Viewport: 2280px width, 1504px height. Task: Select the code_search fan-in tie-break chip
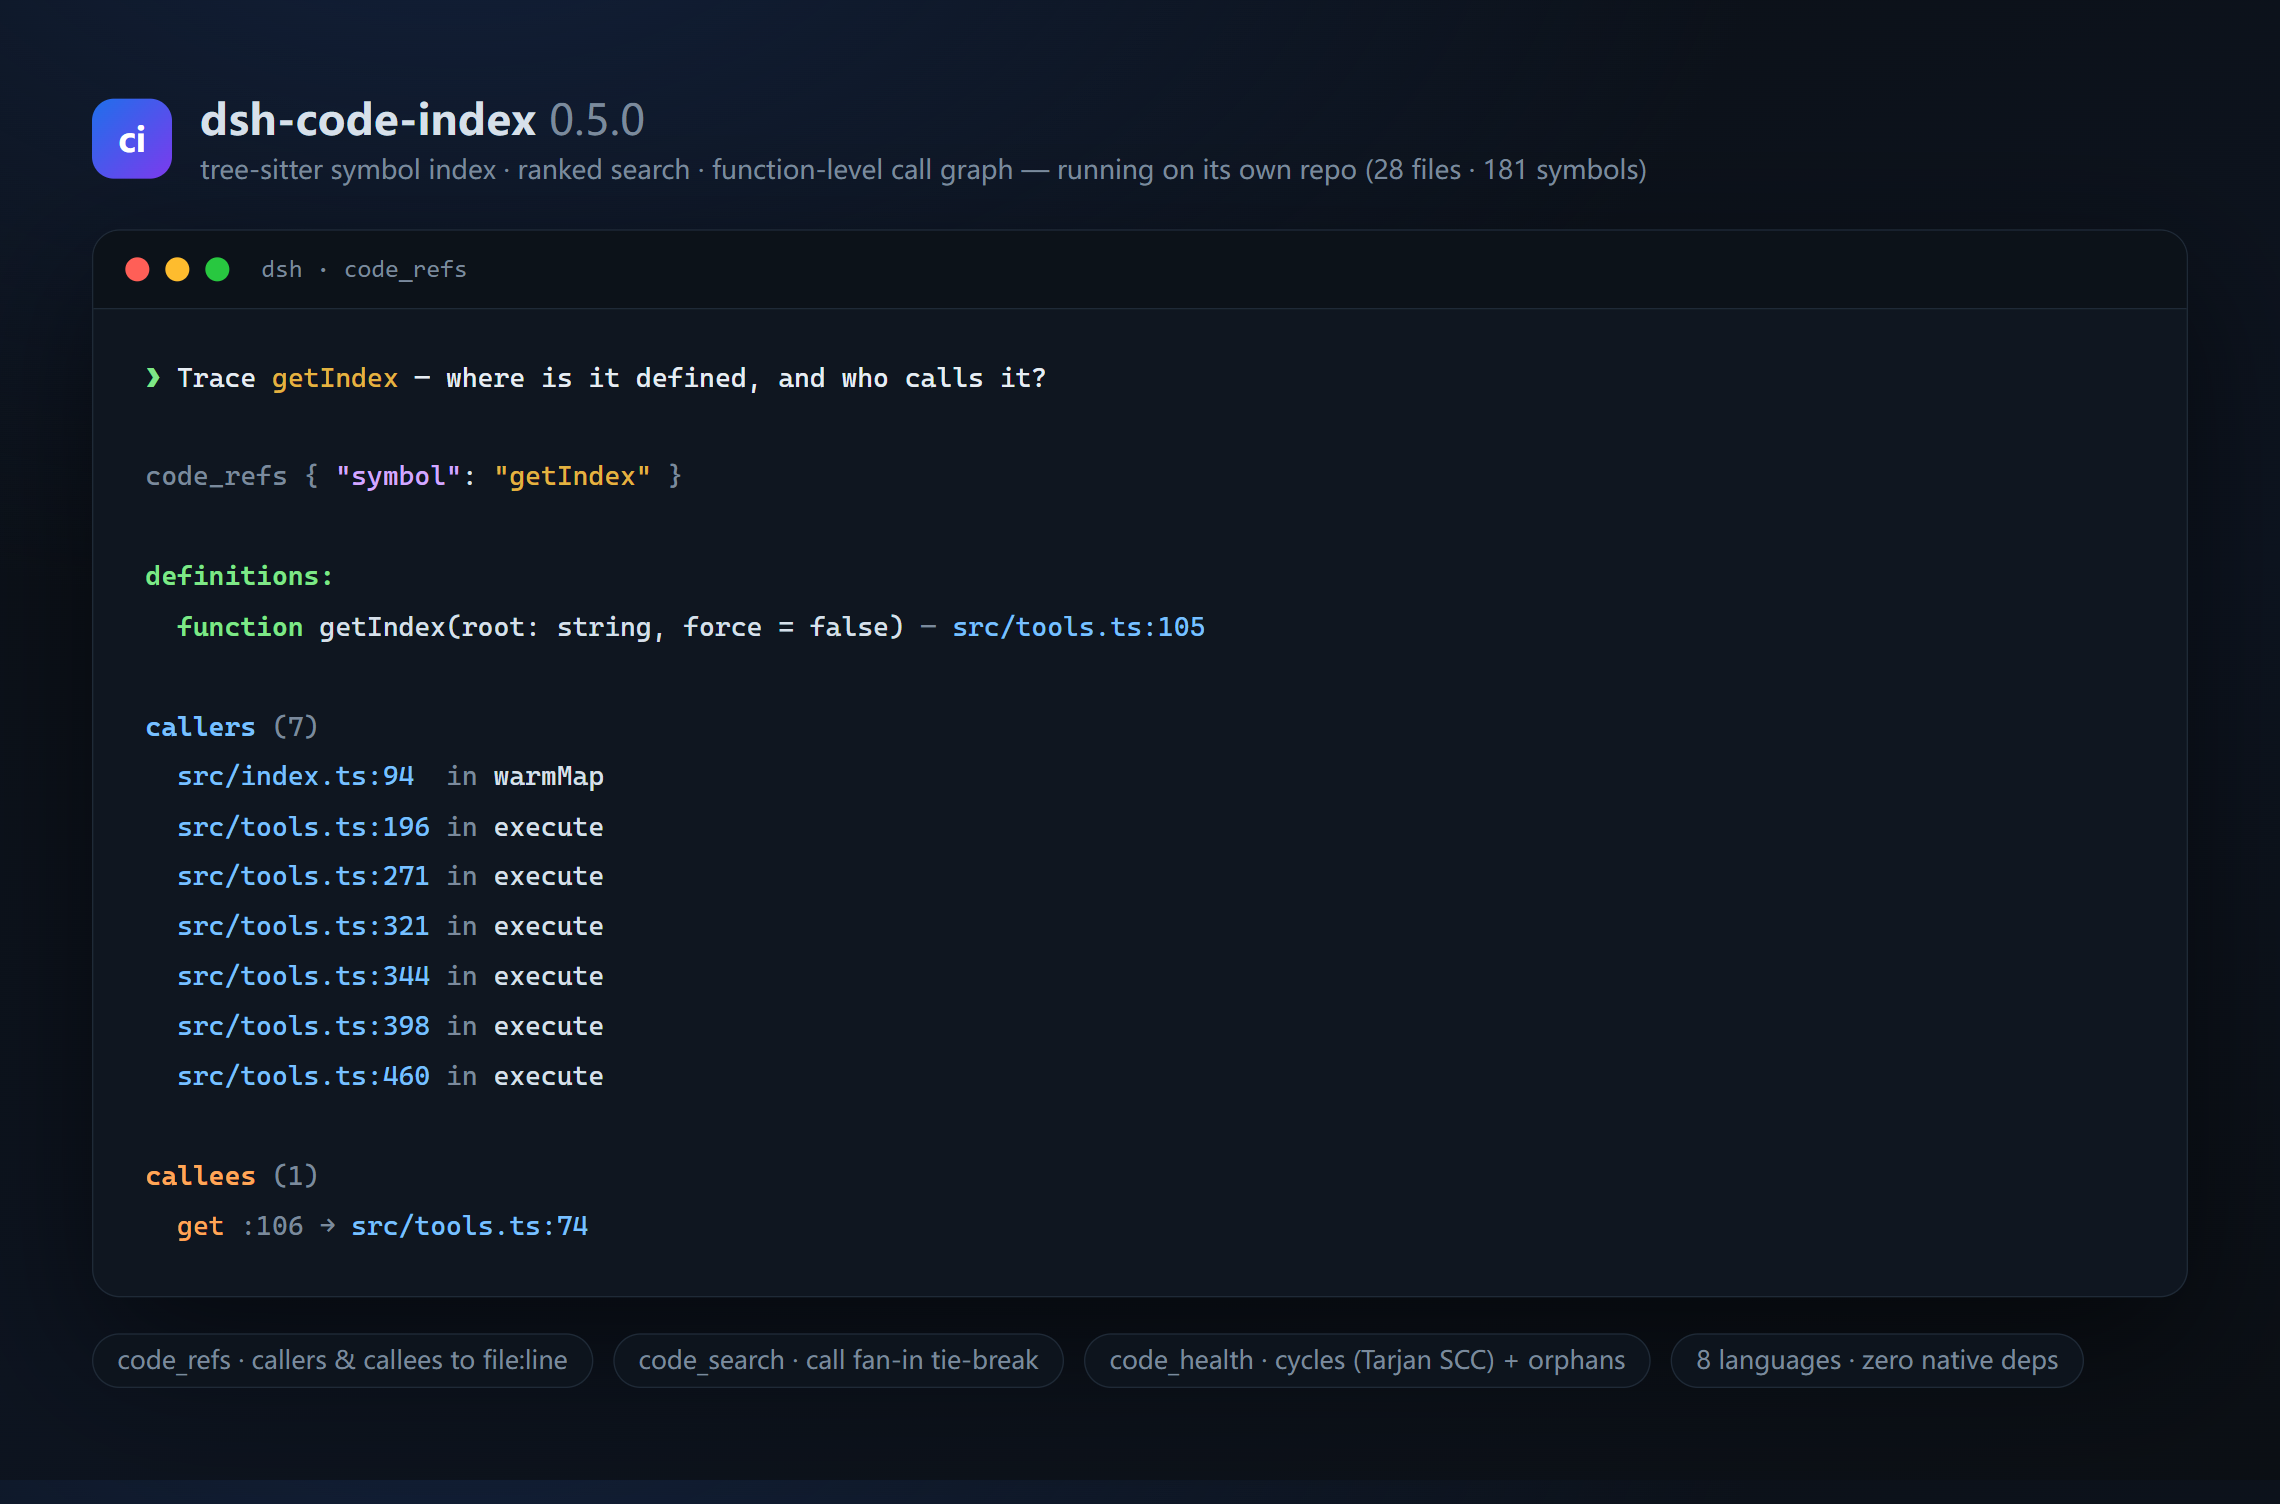[x=838, y=1360]
